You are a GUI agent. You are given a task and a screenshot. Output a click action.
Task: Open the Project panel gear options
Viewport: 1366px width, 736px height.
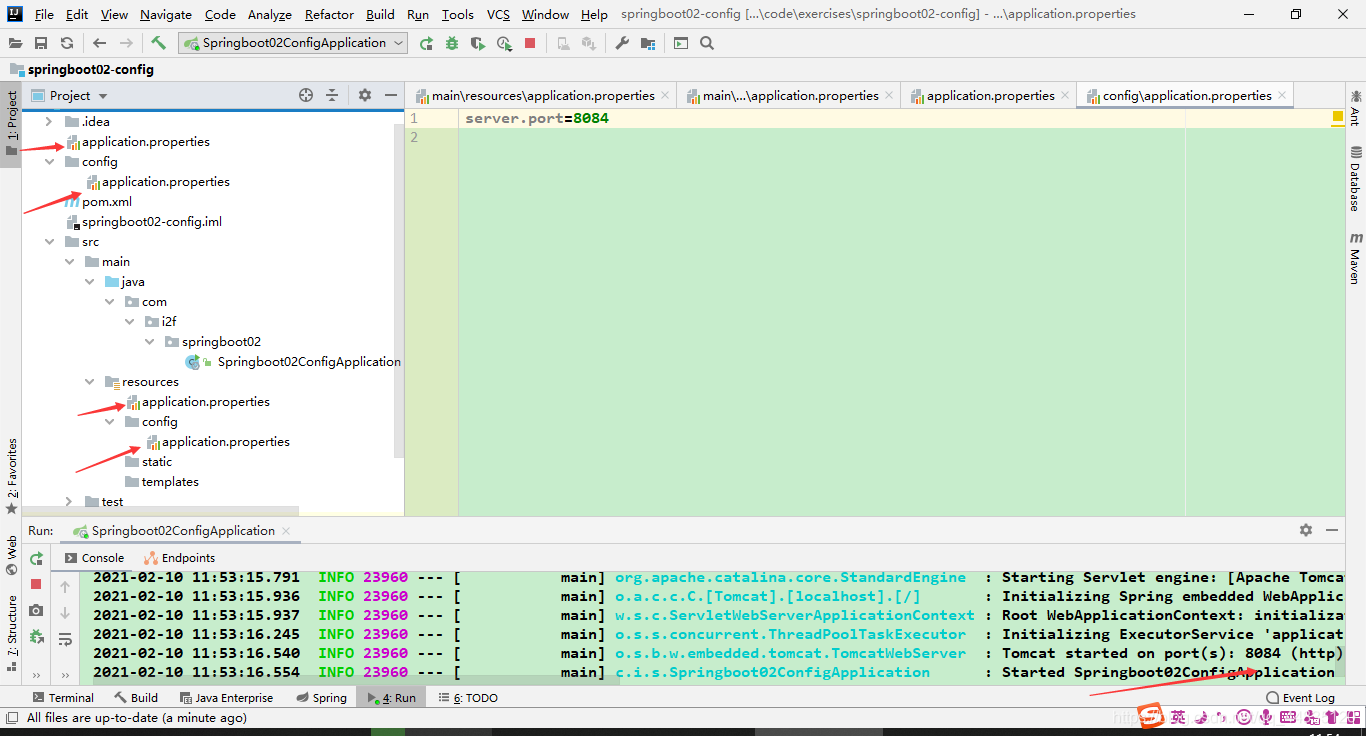point(364,95)
